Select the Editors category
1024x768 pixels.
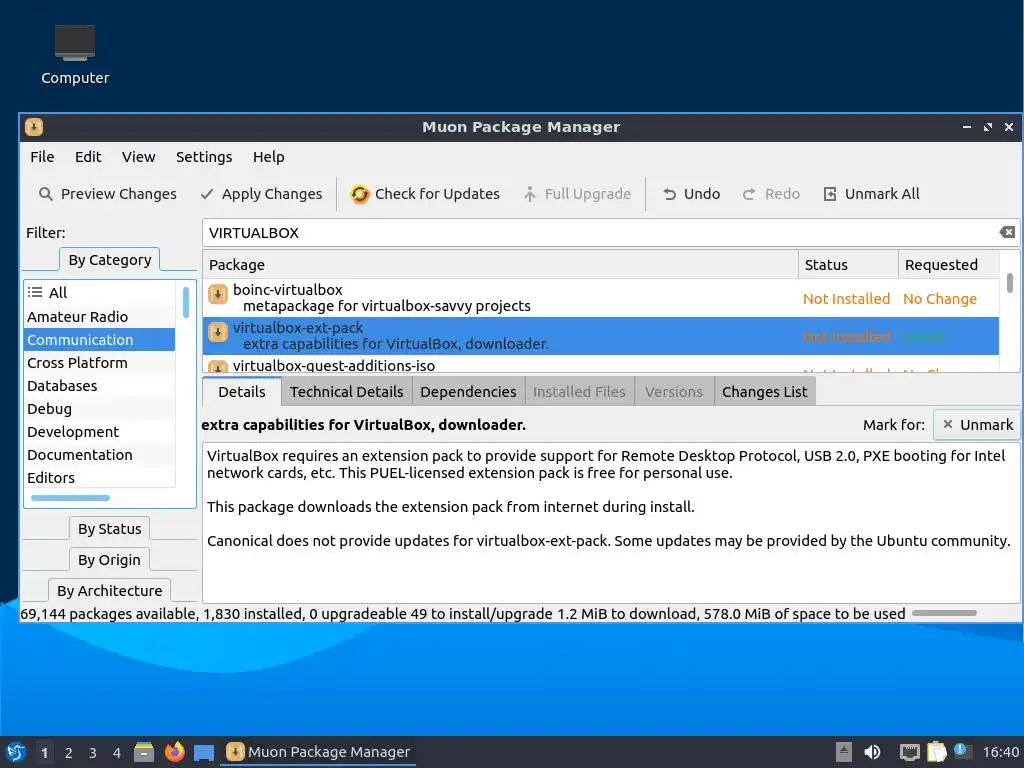[99, 477]
